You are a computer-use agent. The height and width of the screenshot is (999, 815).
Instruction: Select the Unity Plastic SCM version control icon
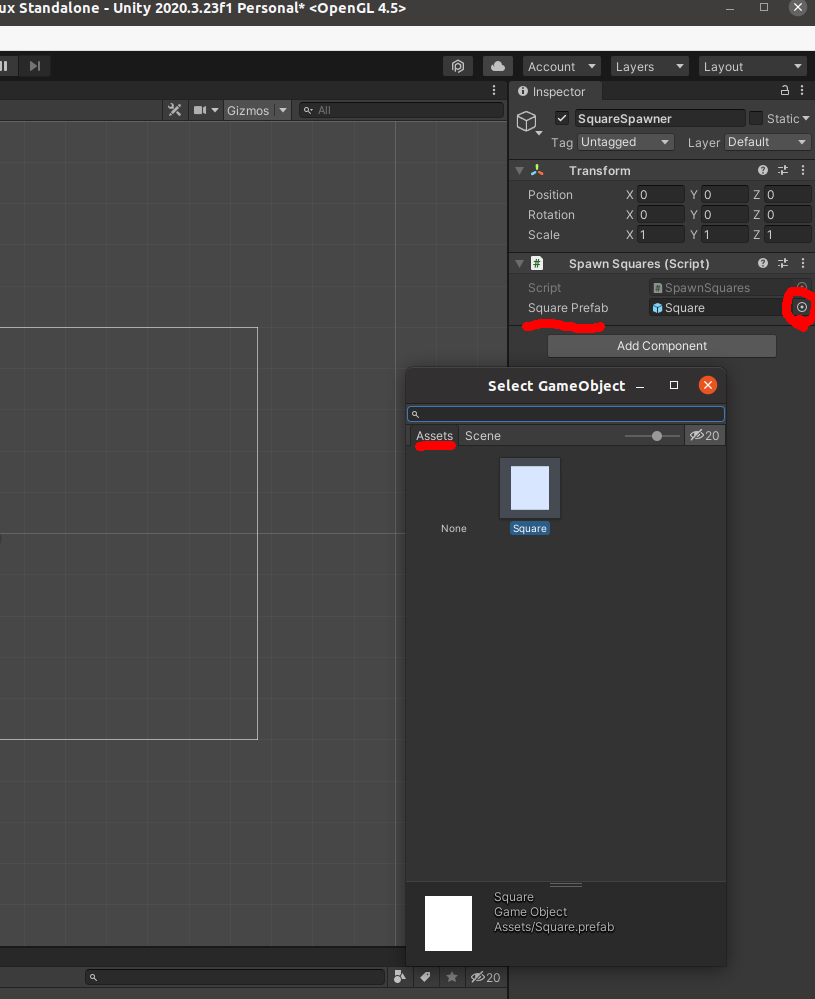coord(458,66)
